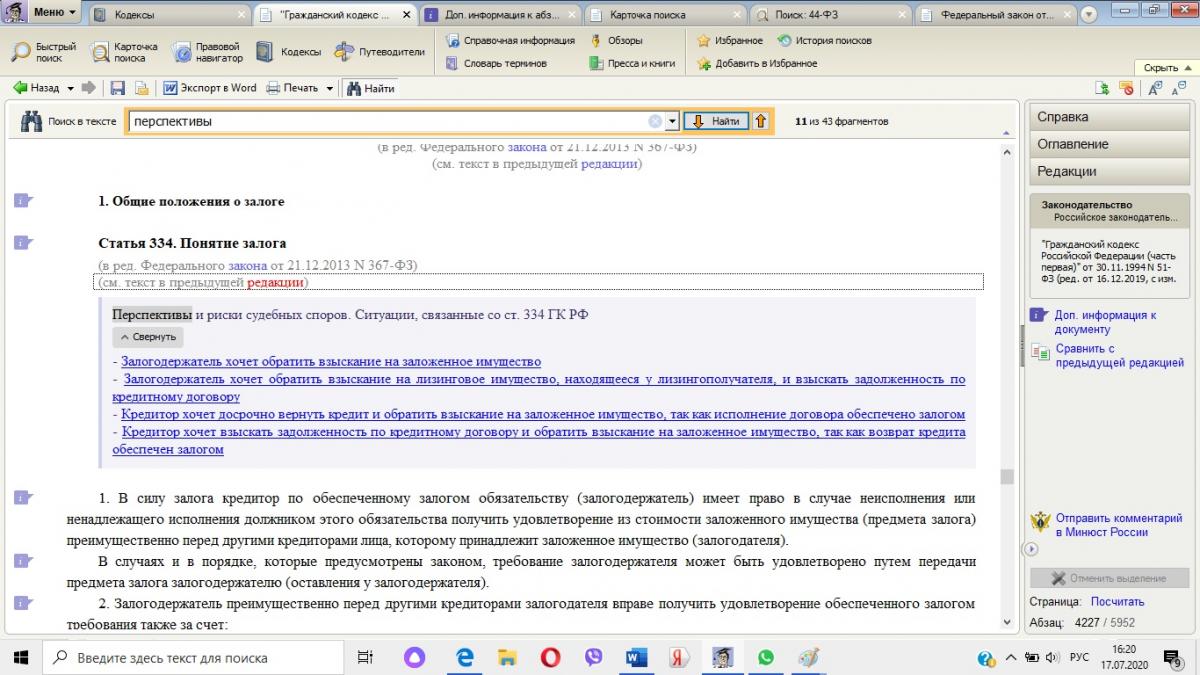Open Opera browser from the taskbar
This screenshot has height=675, width=1200.
550,657
